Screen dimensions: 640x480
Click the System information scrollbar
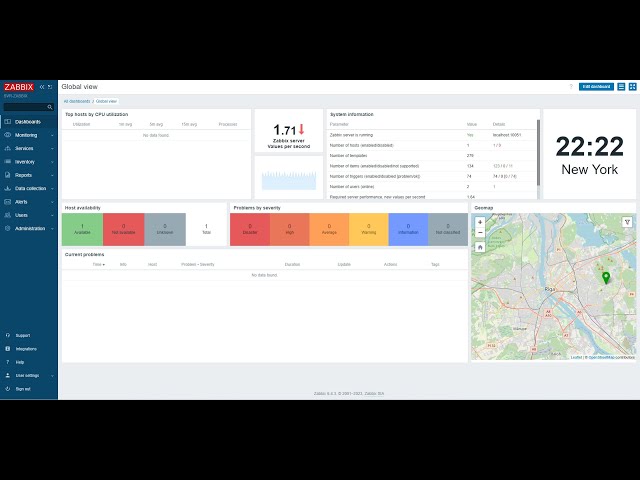pos(538,153)
